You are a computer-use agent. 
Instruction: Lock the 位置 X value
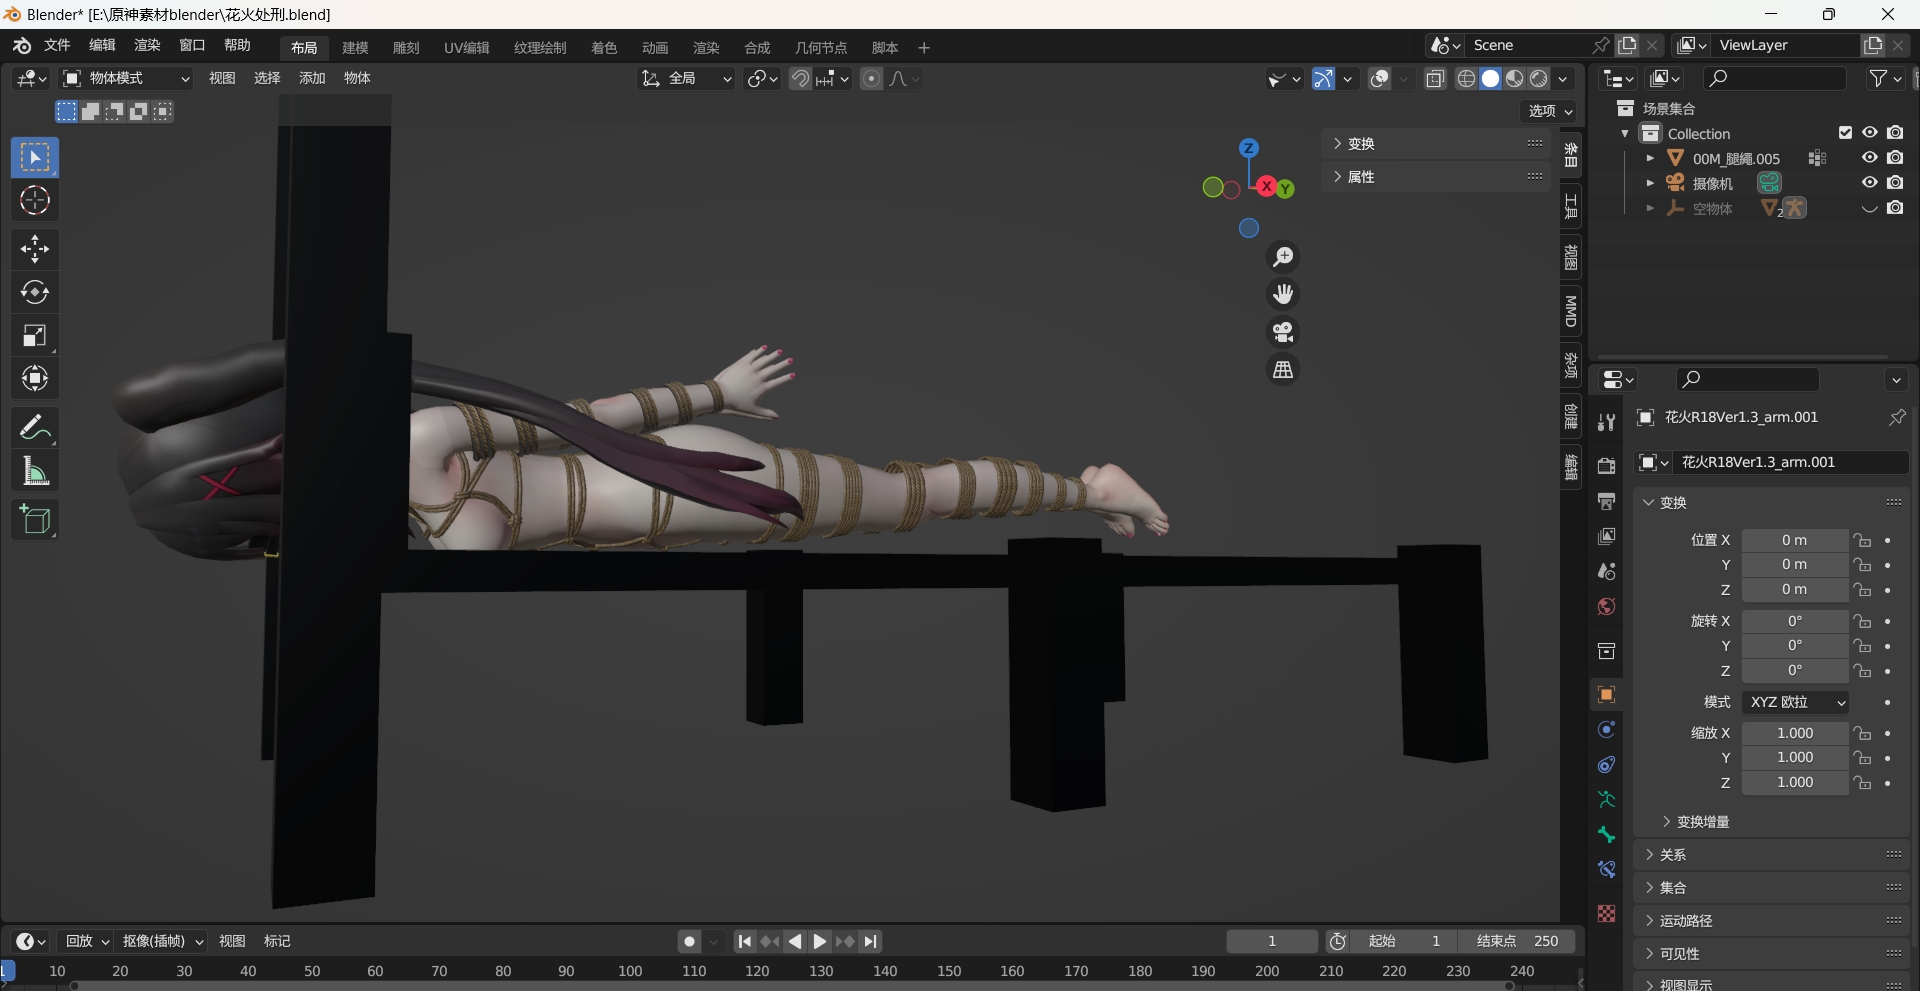pyautogui.click(x=1862, y=540)
